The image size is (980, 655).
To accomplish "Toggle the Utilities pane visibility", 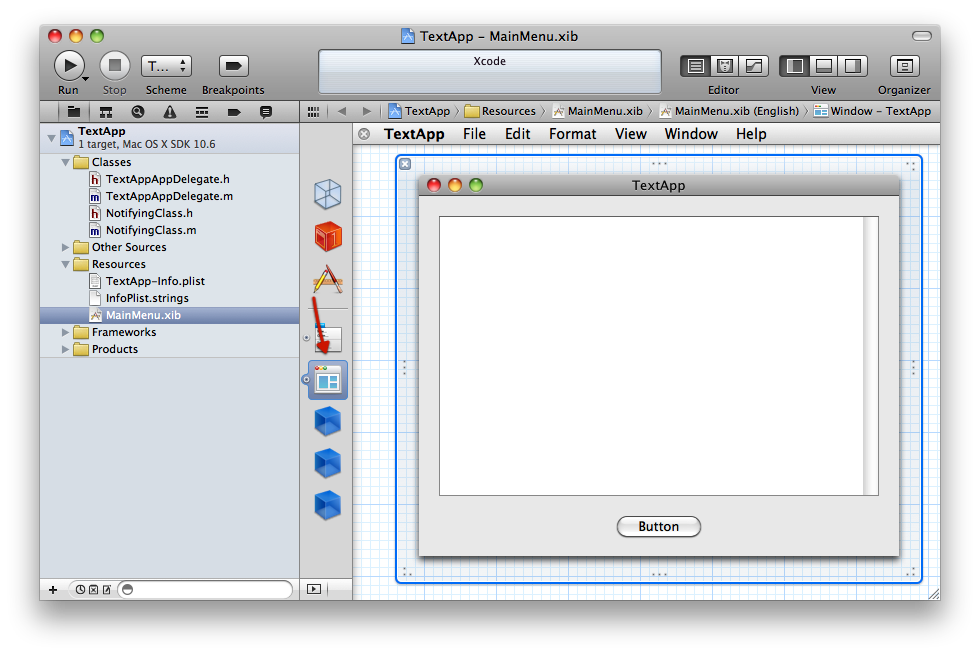I will pos(852,66).
